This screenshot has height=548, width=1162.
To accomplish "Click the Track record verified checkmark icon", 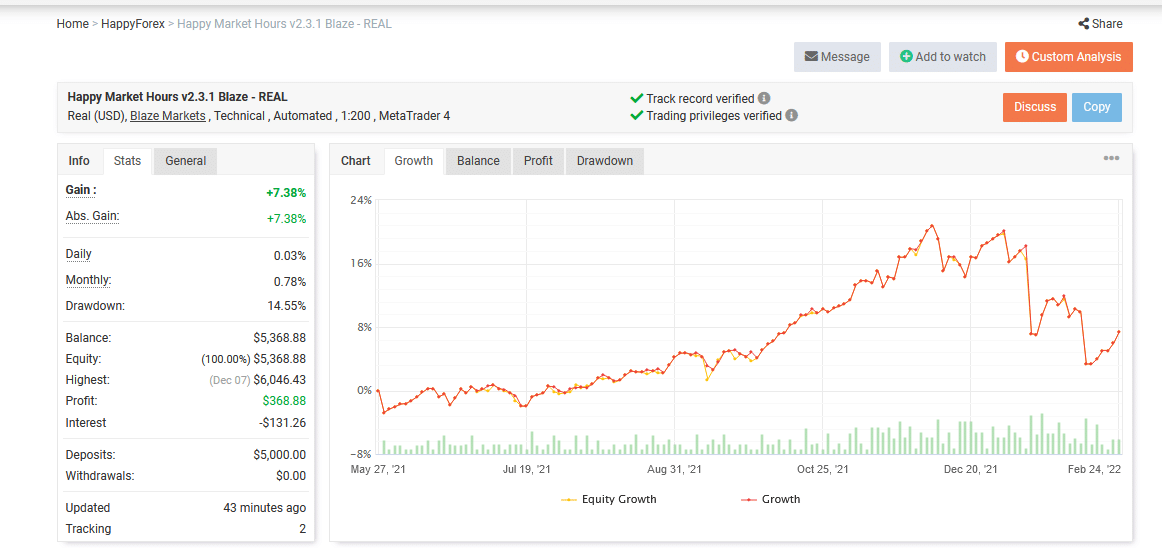I will coord(636,99).
